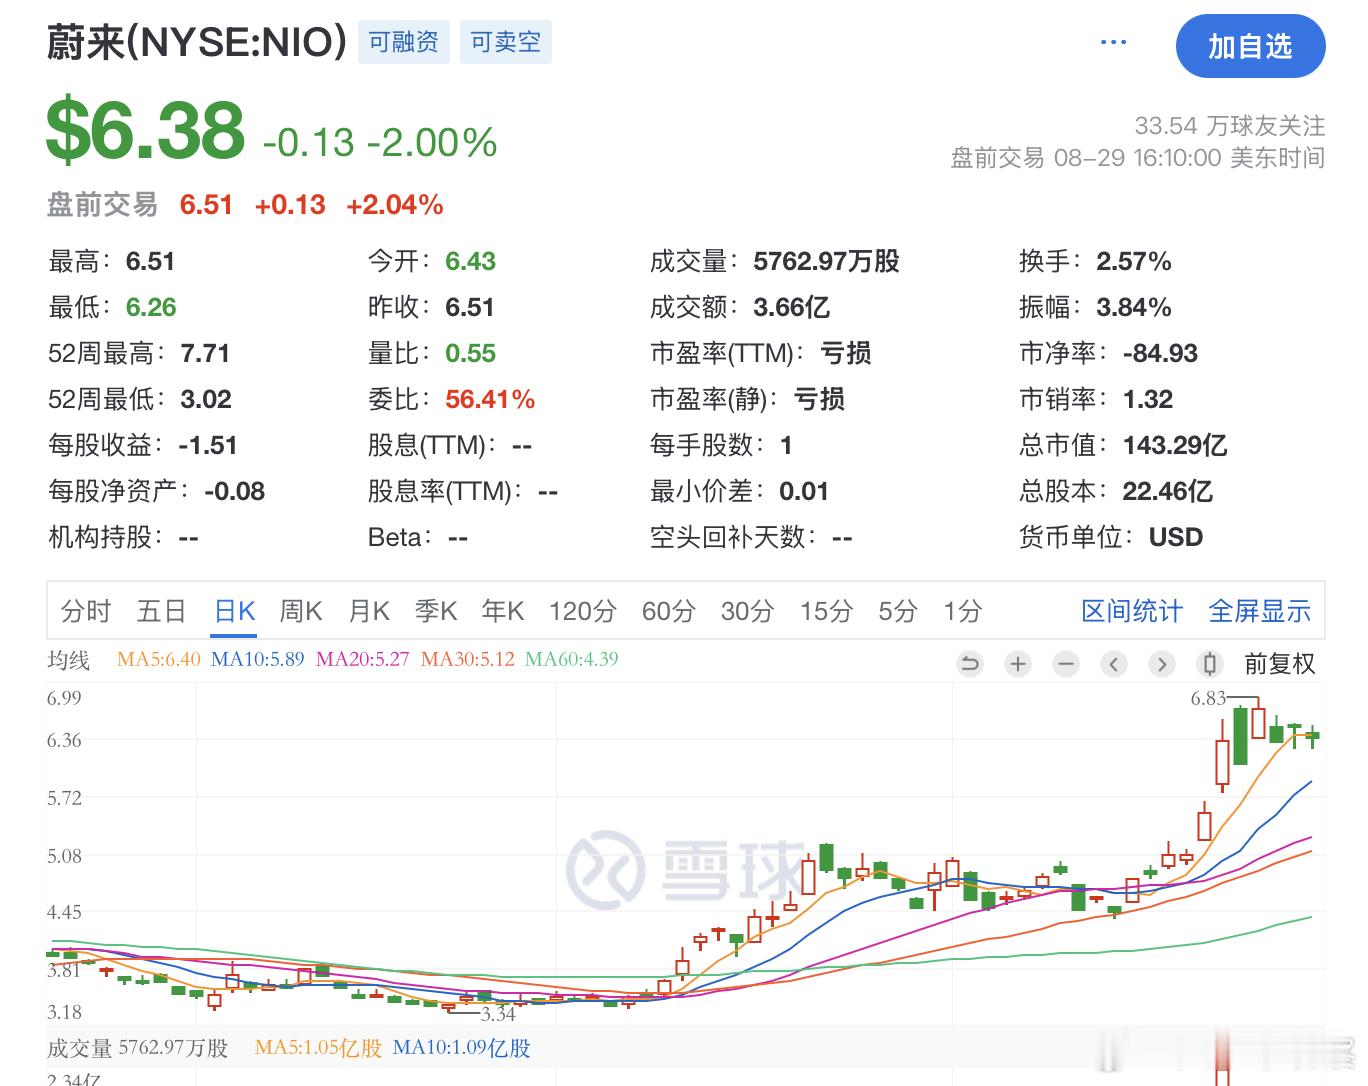Switch to the 分时 chart tab
The width and height of the screenshot is (1368, 1086).
(86, 611)
